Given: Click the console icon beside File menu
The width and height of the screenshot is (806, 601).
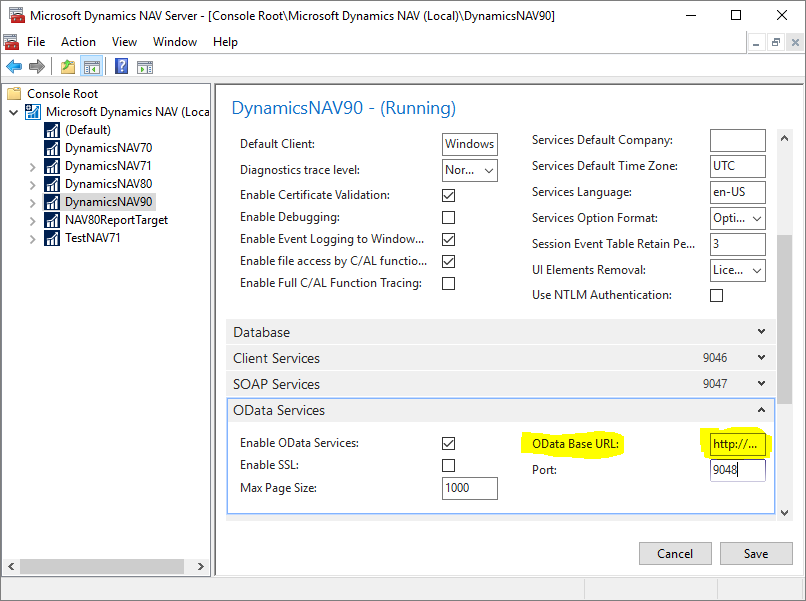Looking at the screenshot, I should click(x=11, y=42).
